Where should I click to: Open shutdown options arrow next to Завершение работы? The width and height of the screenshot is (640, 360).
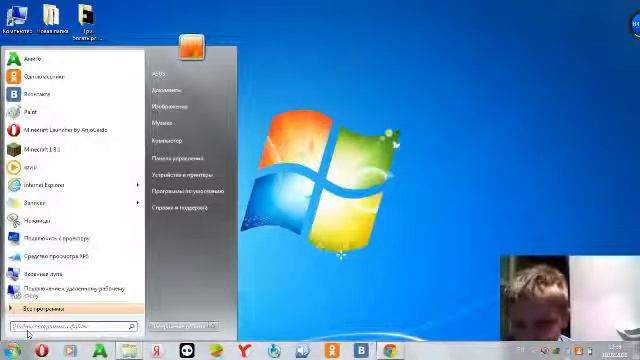[x=213, y=326]
